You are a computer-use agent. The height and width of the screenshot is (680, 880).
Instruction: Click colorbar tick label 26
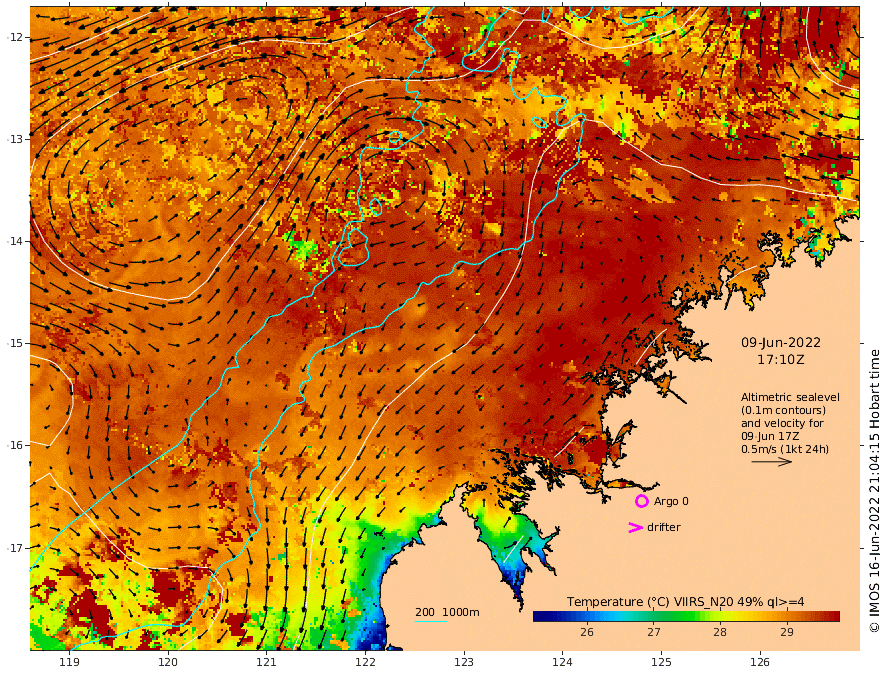[586, 632]
